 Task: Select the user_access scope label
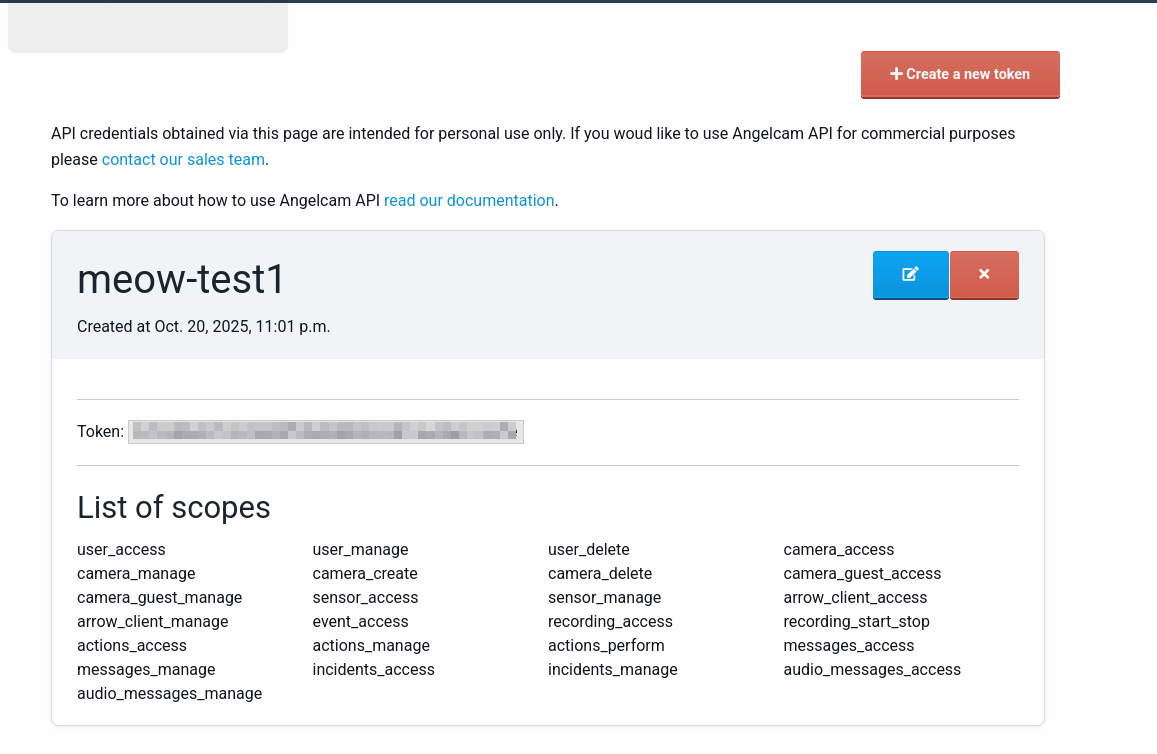tap(121, 549)
